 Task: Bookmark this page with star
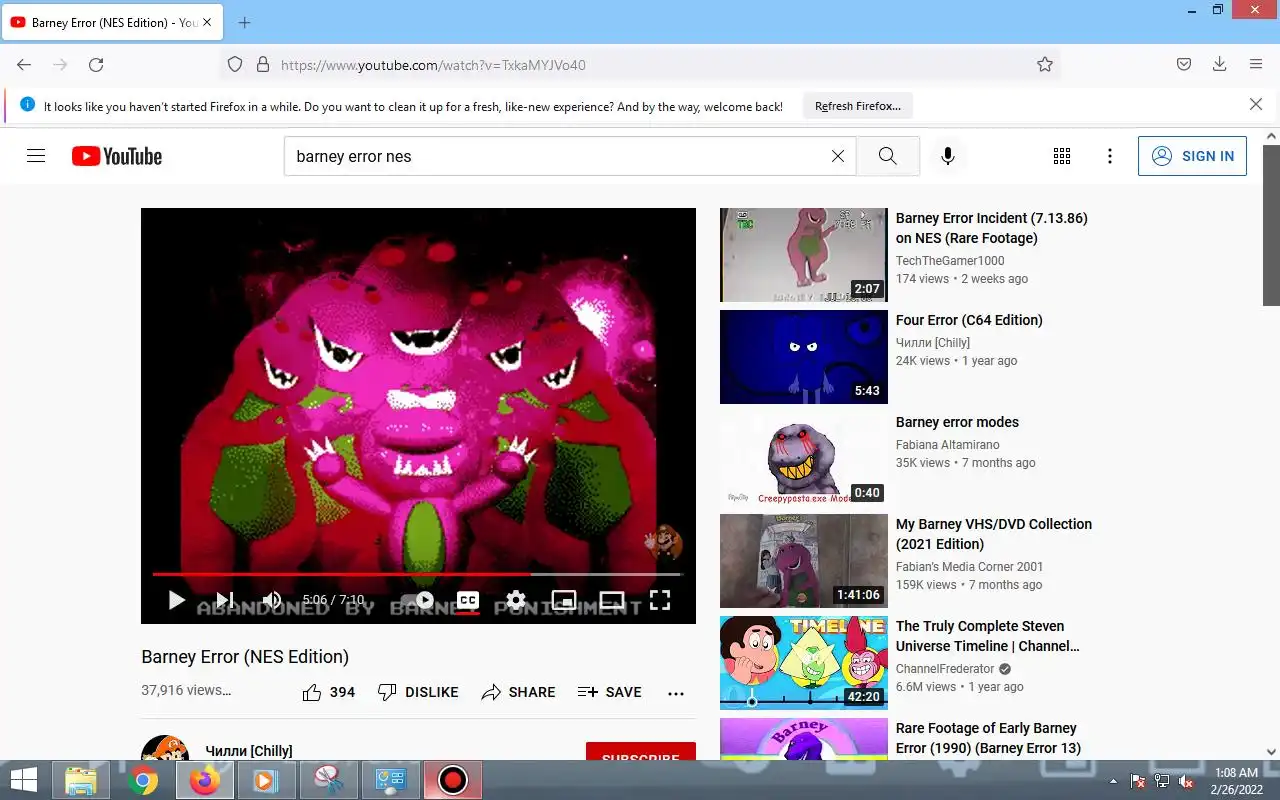coord(1045,65)
